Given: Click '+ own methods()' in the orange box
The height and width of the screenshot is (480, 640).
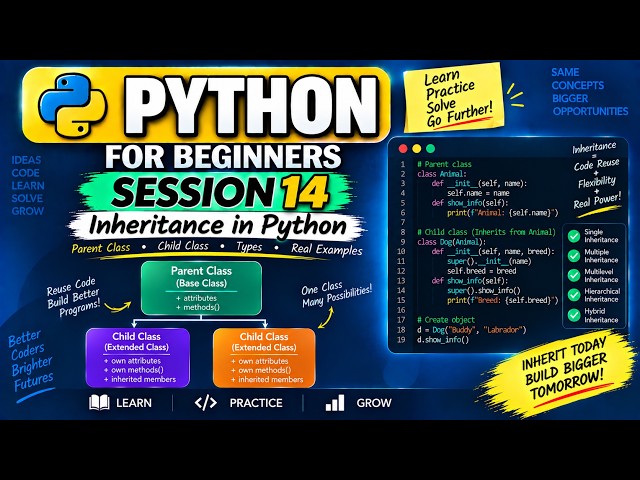Looking at the screenshot, I should click(261, 370).
